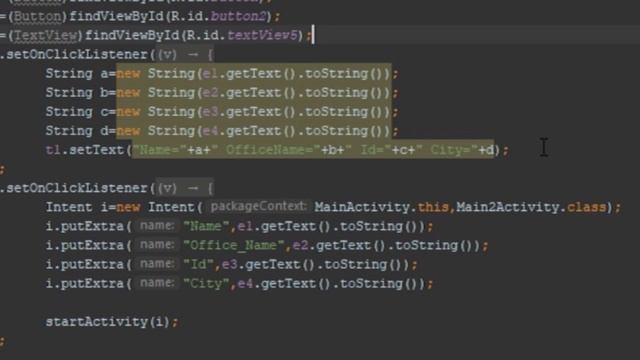Click 't1.setText' call
The height and width of the screenshot is (360, 640).
pyautogui.click(x=85, y=150)
